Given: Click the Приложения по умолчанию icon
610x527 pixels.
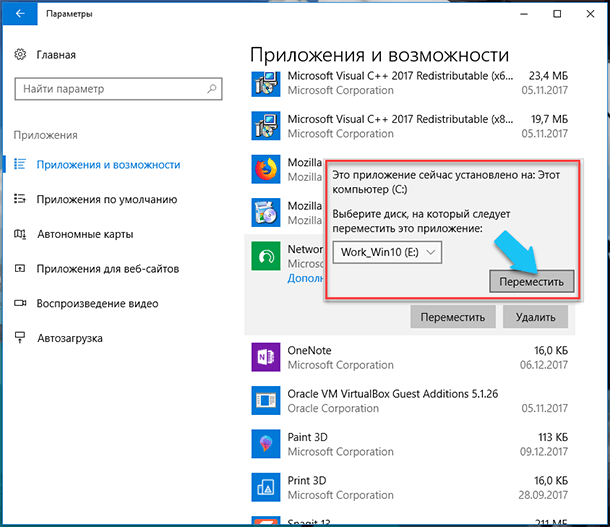Looking at the screenshot, I should pyautogui.click(x=20, y=199).
